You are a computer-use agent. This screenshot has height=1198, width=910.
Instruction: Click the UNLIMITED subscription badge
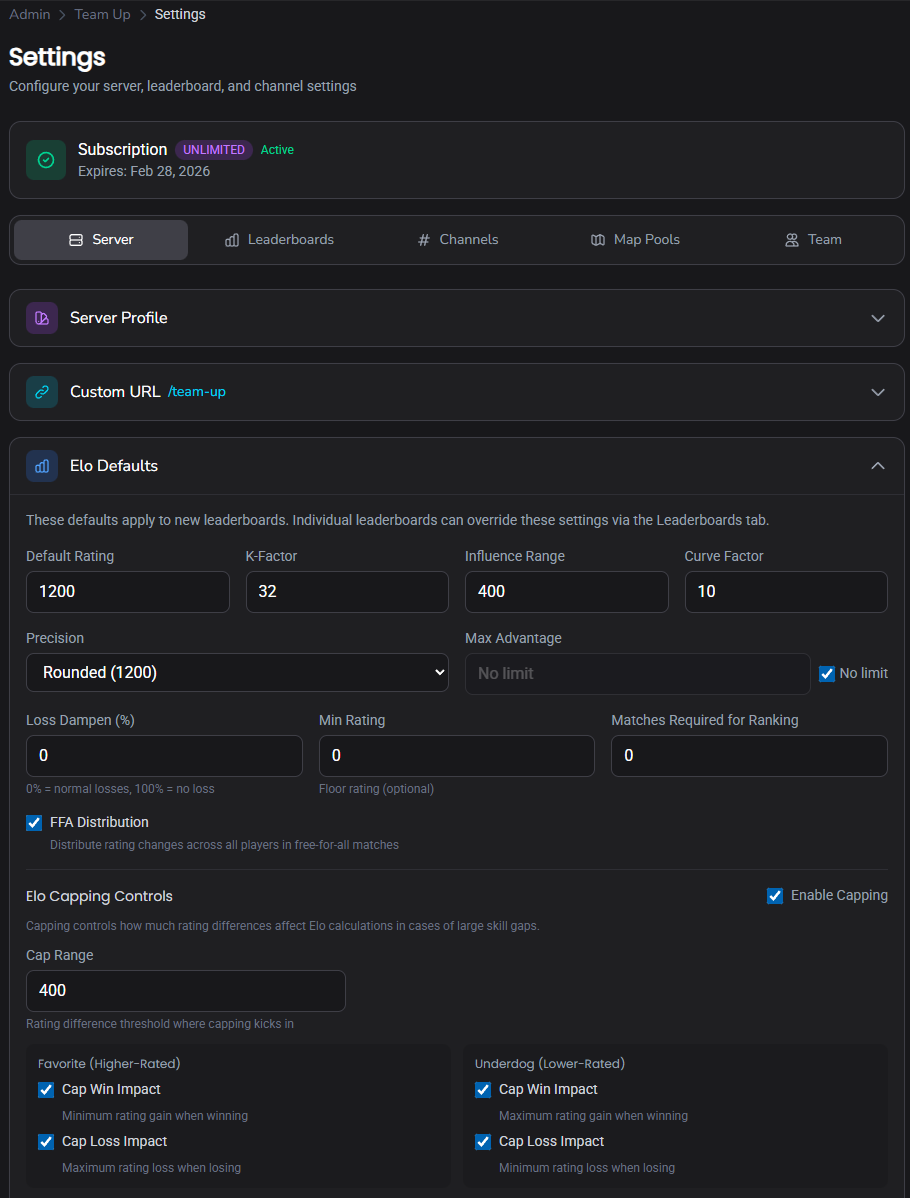click(x=214, y=150)
